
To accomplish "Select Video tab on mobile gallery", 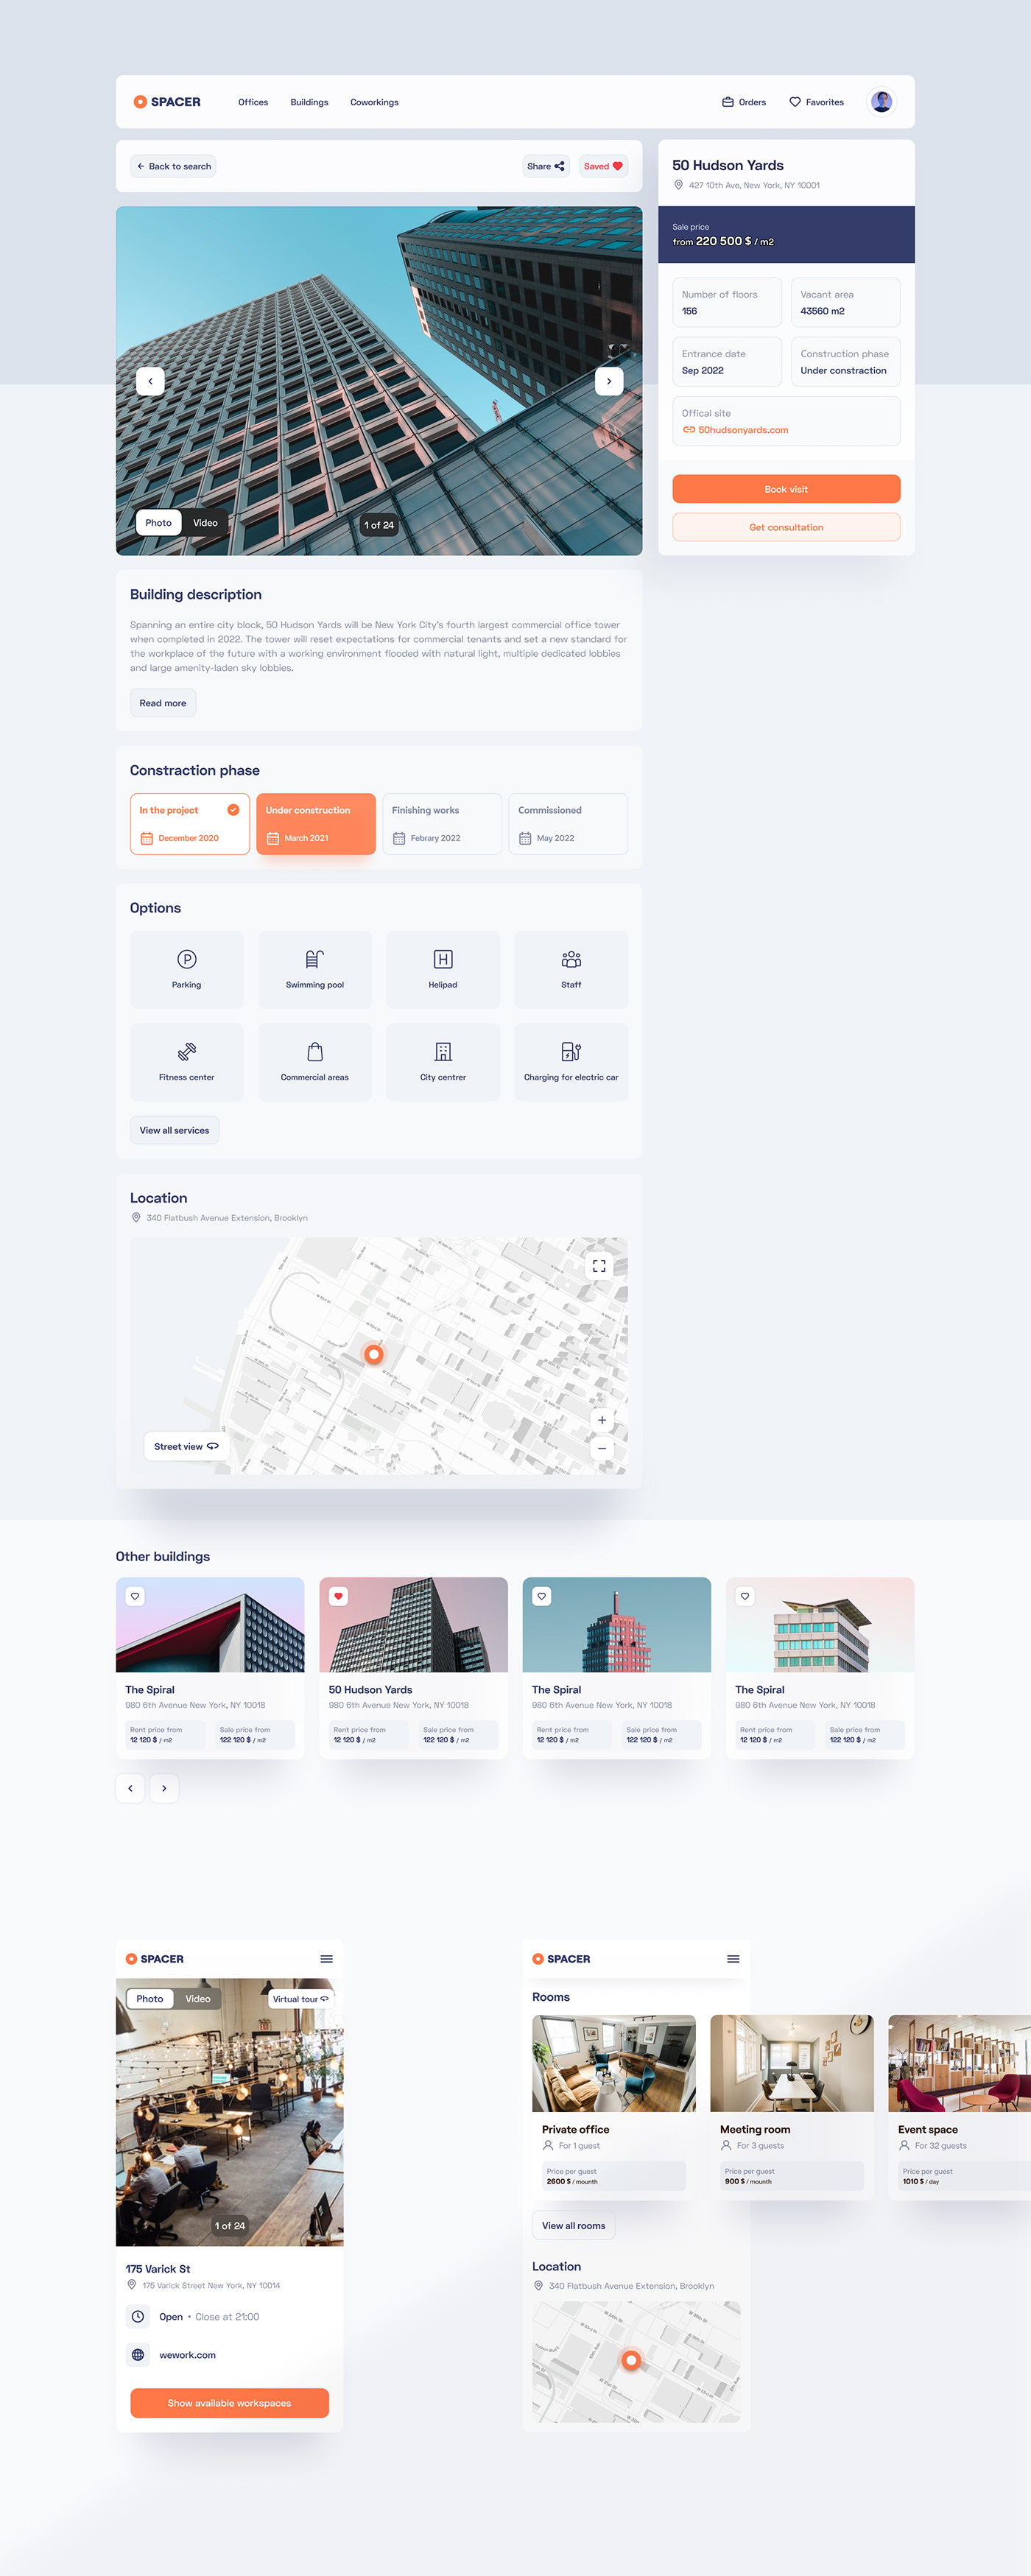I will point(198,1999).
